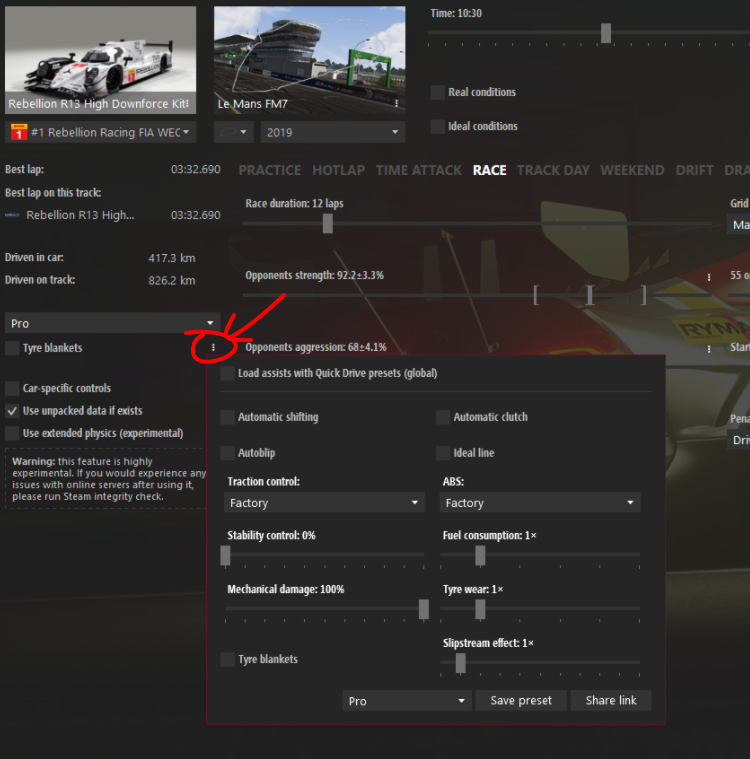Enable Real conditions checkbox

[x=438, y=92]
